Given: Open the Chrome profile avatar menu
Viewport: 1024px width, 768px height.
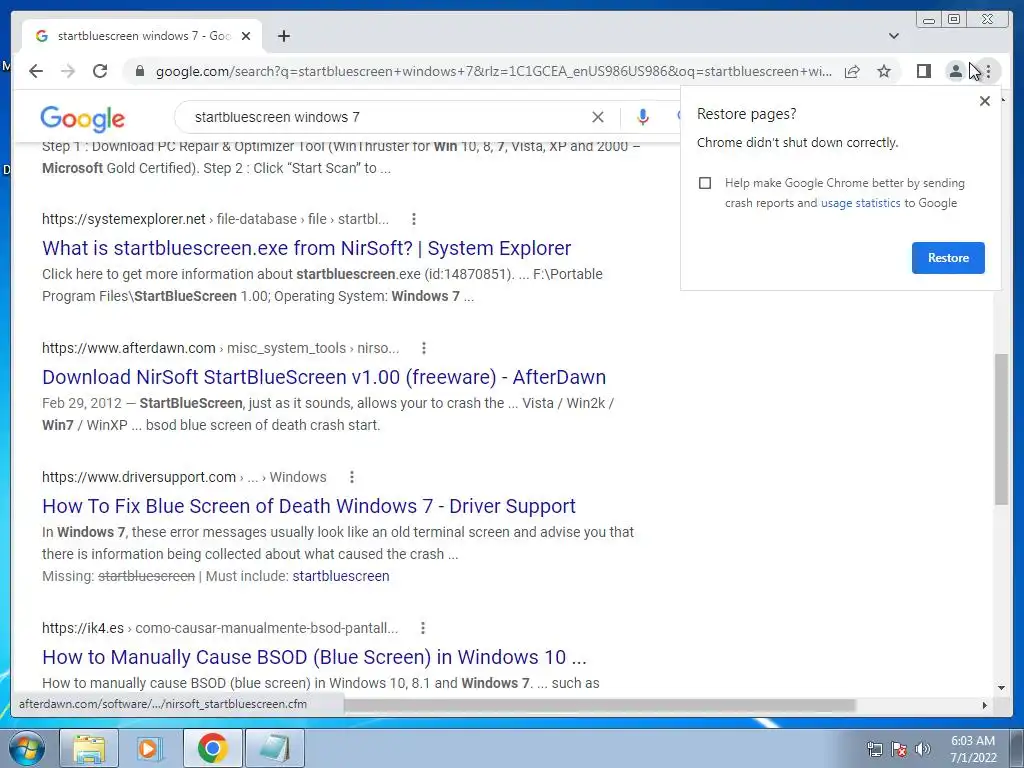Looking at the screenshot, I should (x=955, y=71).
